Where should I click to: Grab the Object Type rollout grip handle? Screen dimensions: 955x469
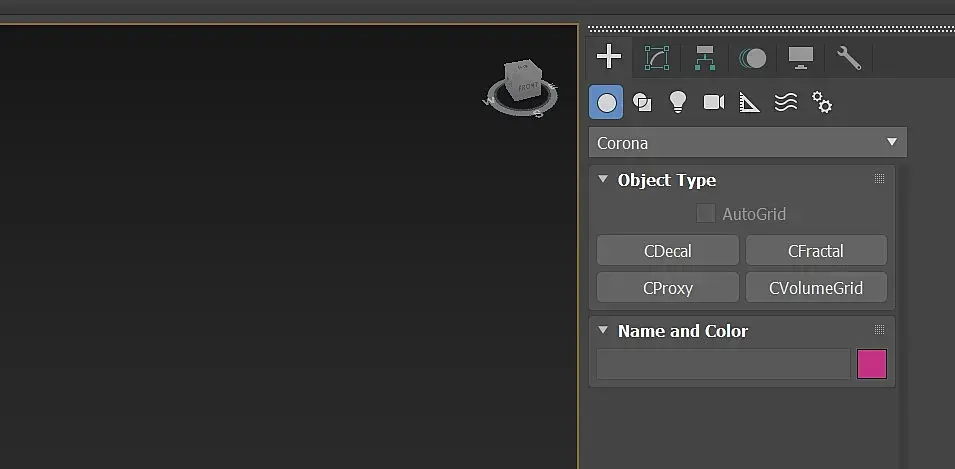point(879,178)
